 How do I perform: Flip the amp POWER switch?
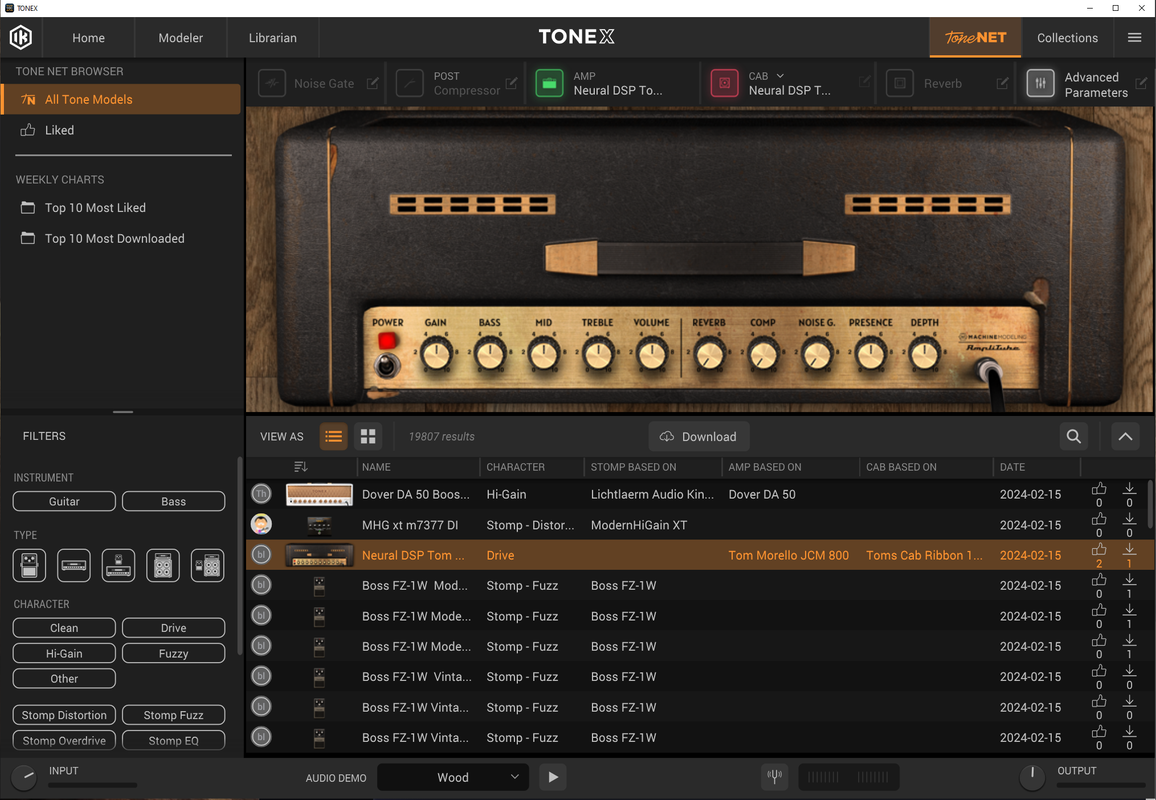pyautogui.click(x=386, y=364)
